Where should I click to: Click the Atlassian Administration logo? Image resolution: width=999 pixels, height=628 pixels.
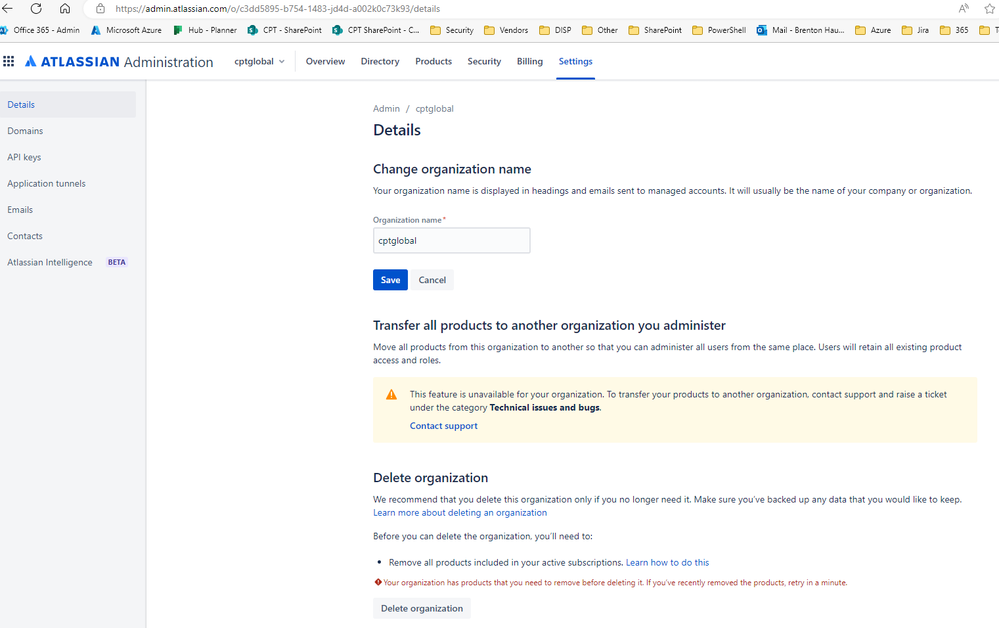click(x=119, y=62)
